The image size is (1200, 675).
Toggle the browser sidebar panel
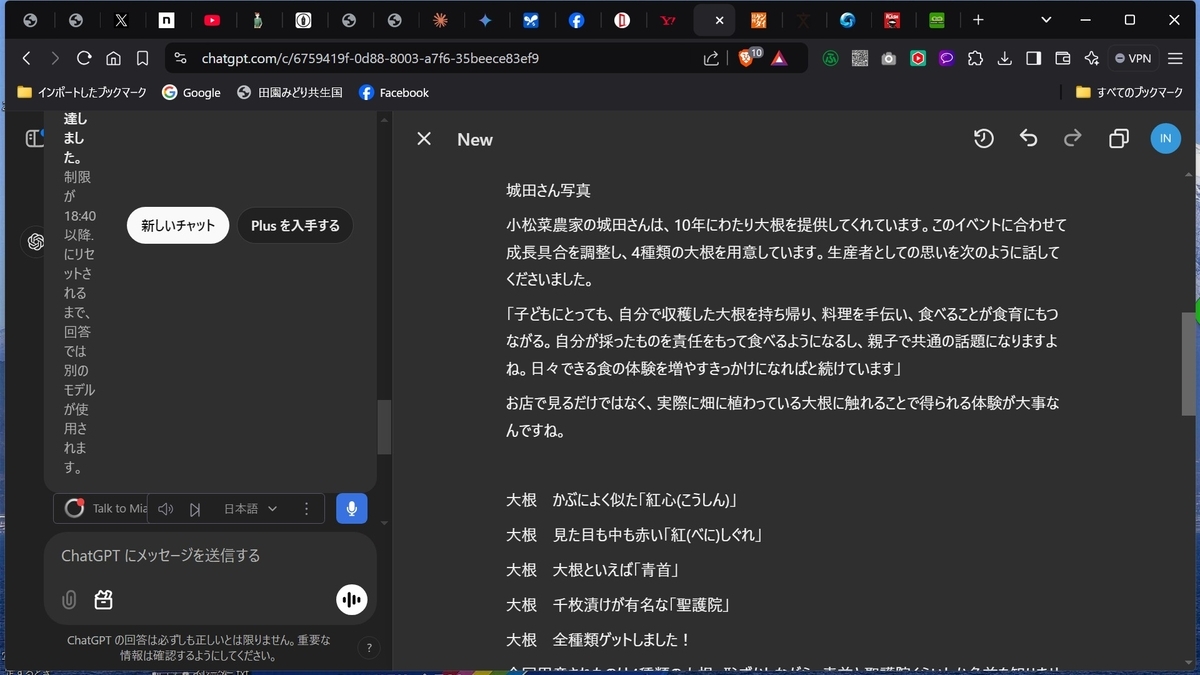click(x=1034, y=58)
